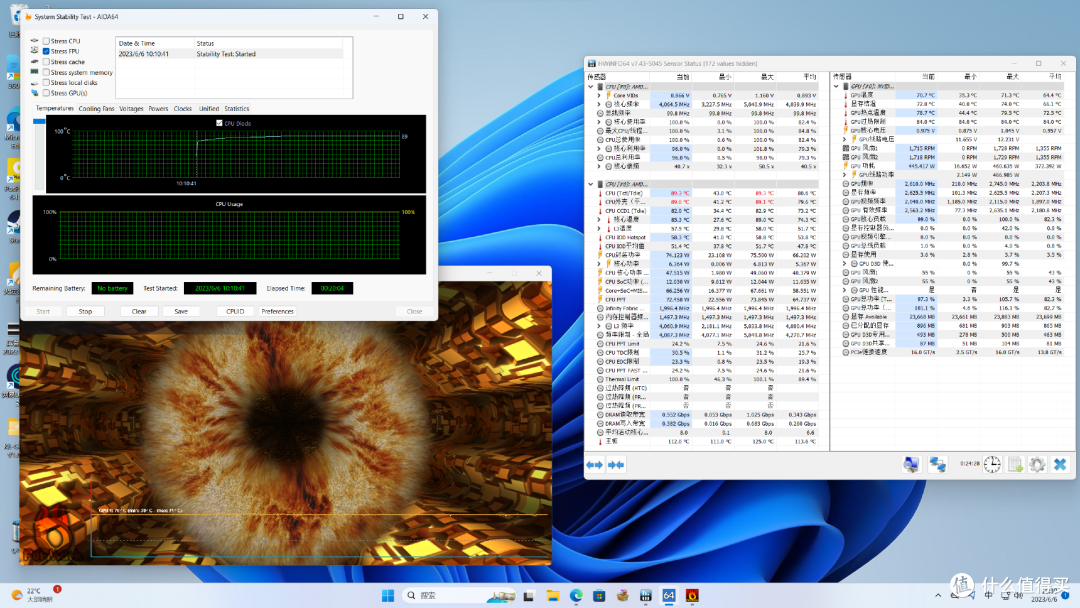Switch to the Statistics tab
This screenshot has width=1080, height=608.
(x=236, y=109)
